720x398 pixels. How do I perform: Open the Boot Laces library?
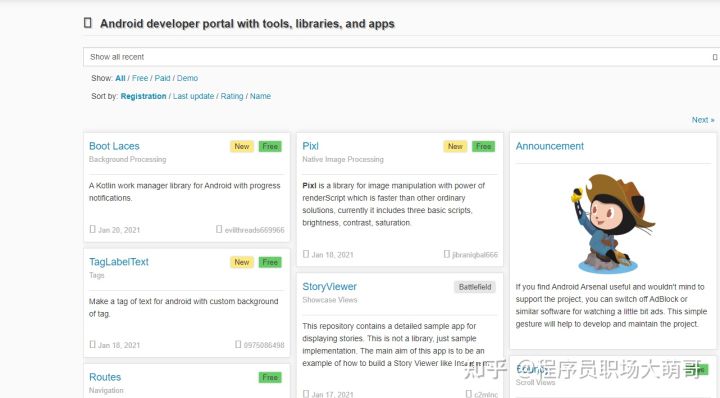[114, 146]
